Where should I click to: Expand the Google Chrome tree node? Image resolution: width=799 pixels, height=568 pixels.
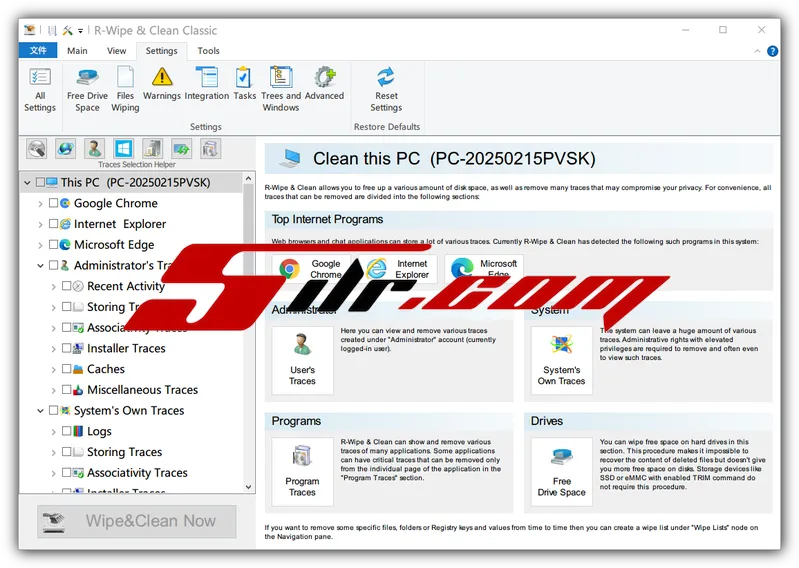(x=40, y=204)
